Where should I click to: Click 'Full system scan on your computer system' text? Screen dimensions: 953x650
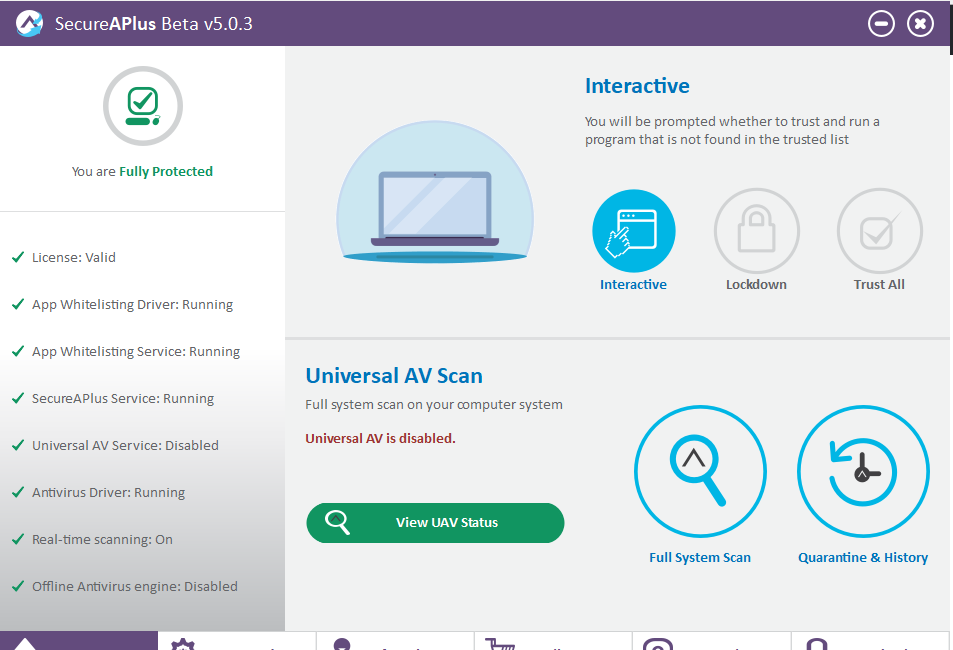click(434, 404)
